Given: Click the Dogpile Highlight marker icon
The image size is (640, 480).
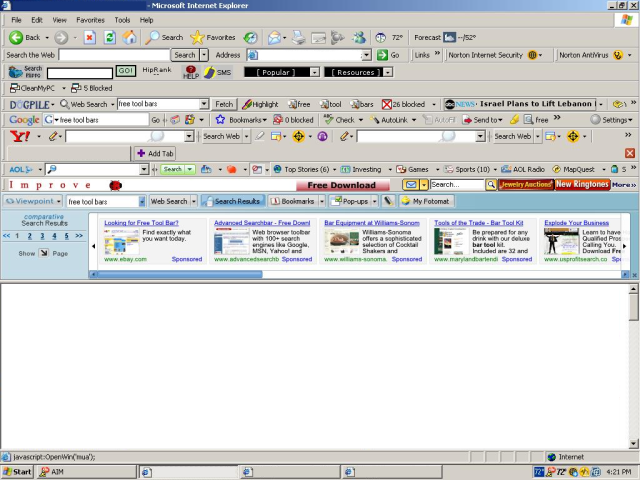Looking at the screenshot, I should coord(247,104).
